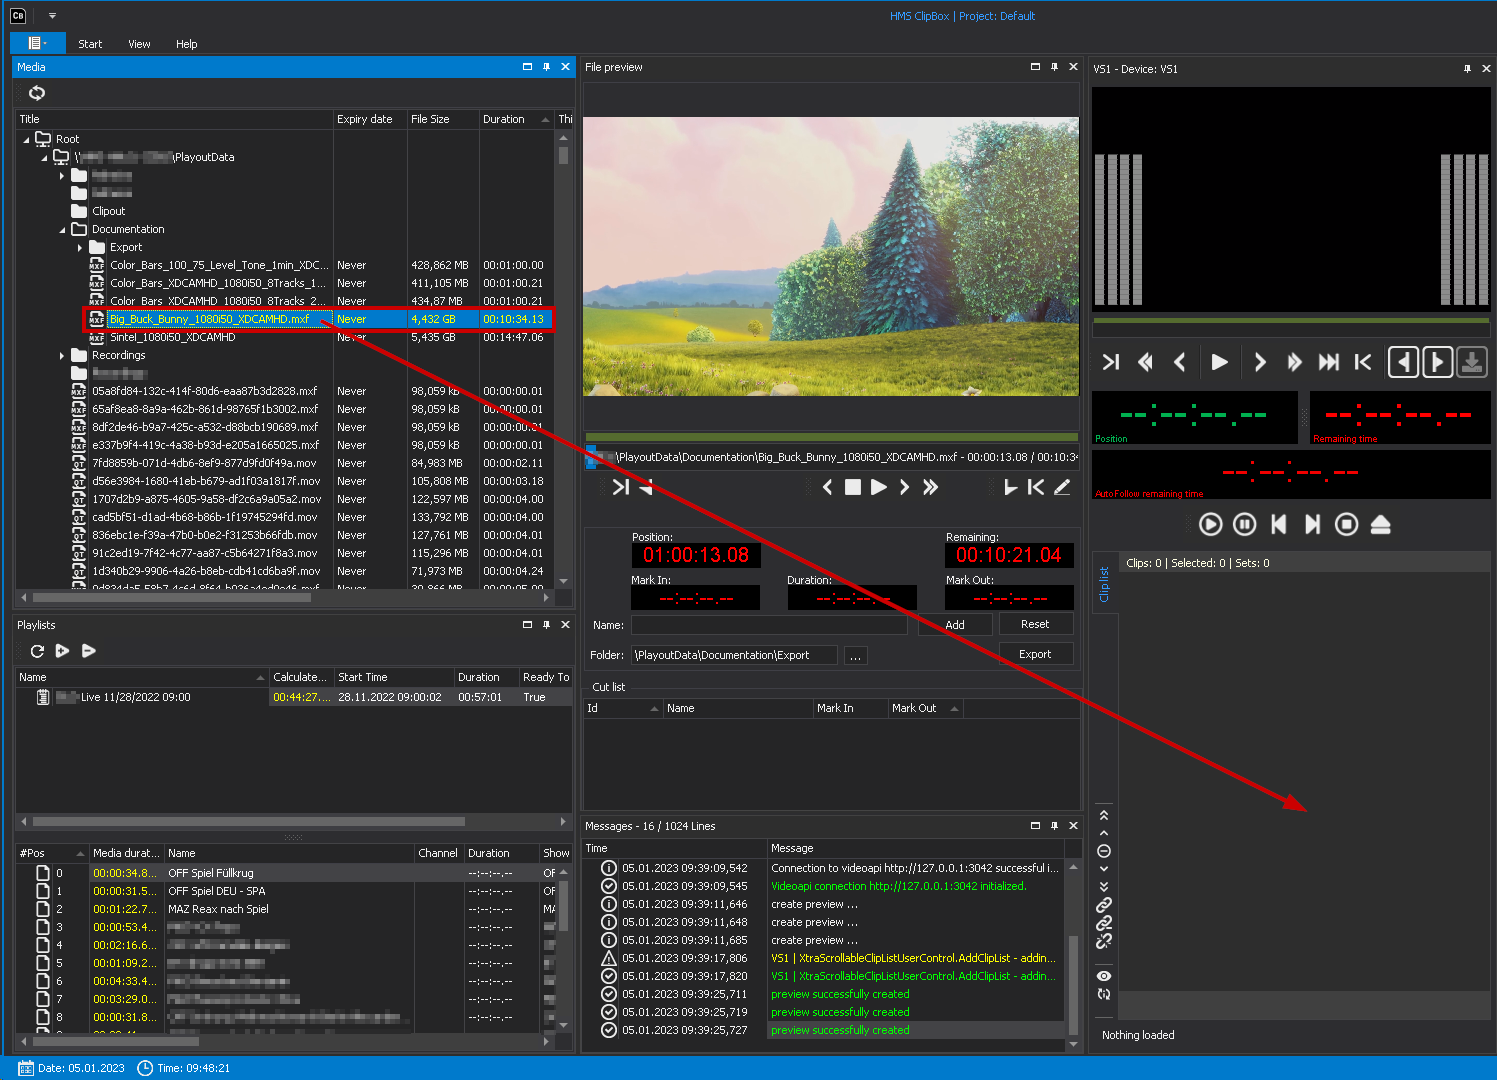Click the circled pause icon in VS1
Image resolution: width=1497 pixels, height=1080 pixels.
coord(1245,524)
